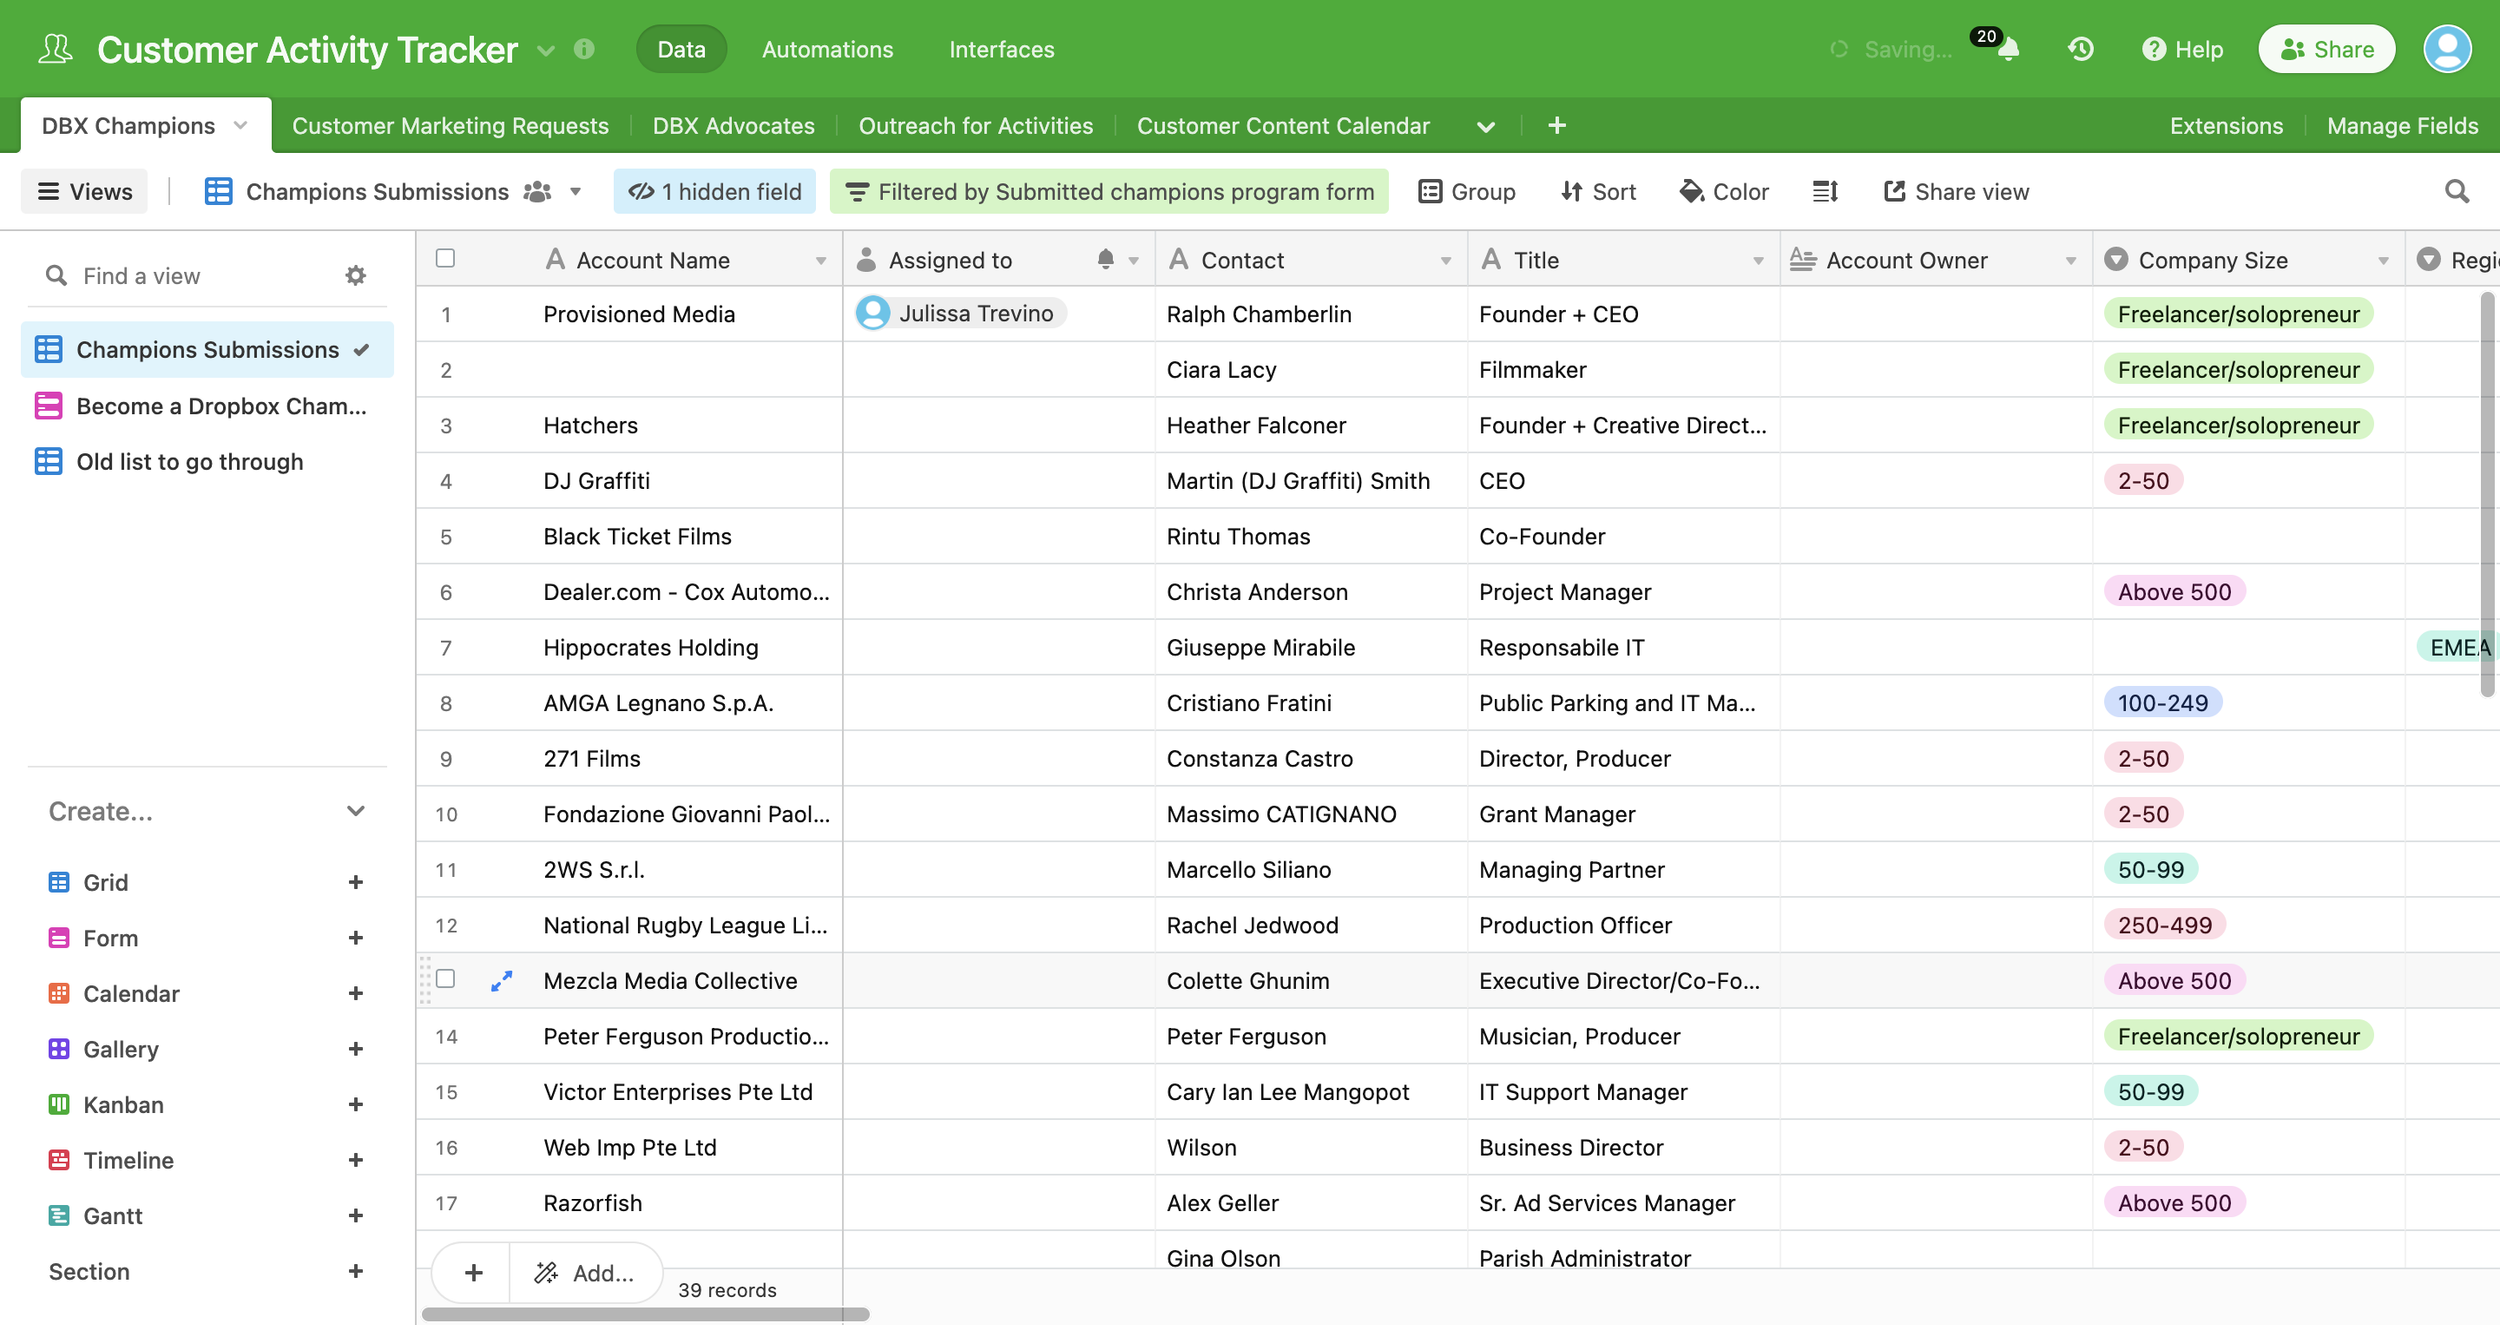Open Account Owner column menu arrow
Image resolution: width=2500 pixels, height=1325 pixels.
pyautogui.click(x=2071, y=261)
